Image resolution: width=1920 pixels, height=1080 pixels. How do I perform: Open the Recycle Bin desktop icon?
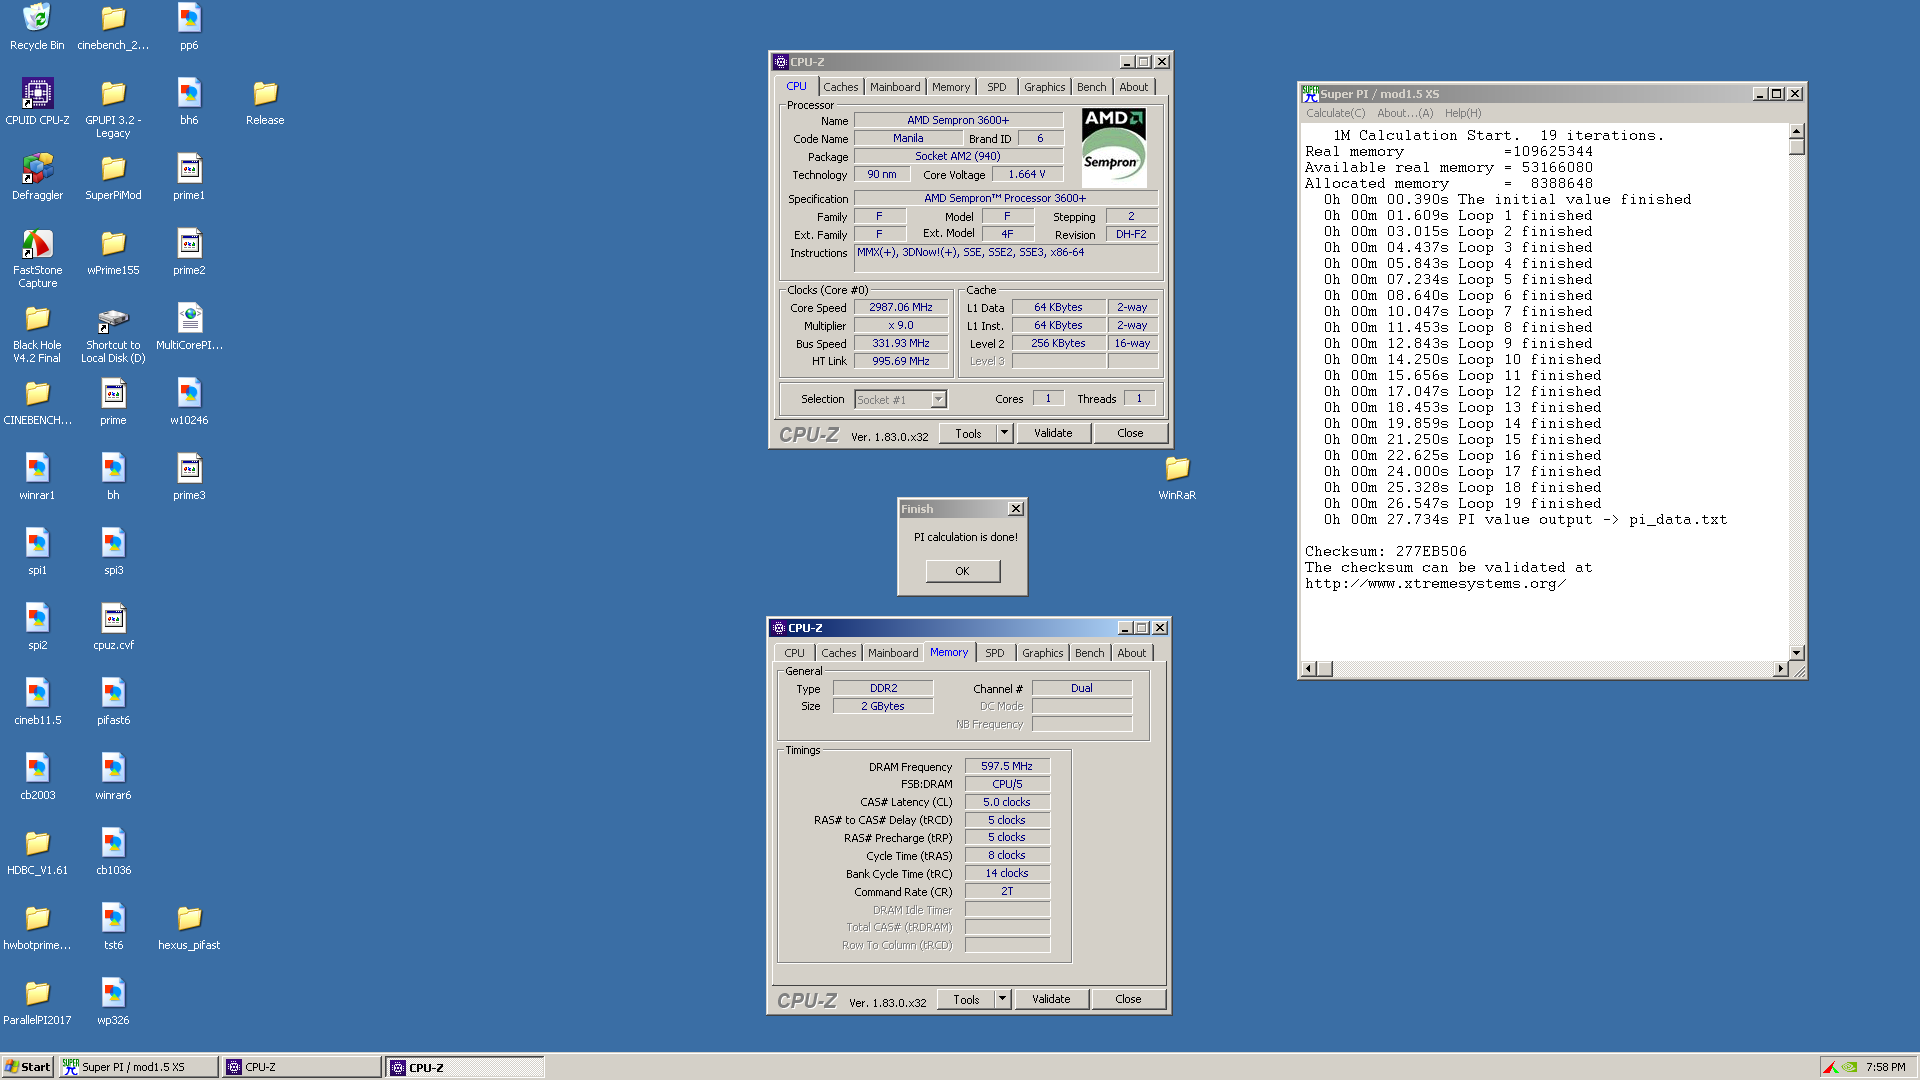pos(37,27)
